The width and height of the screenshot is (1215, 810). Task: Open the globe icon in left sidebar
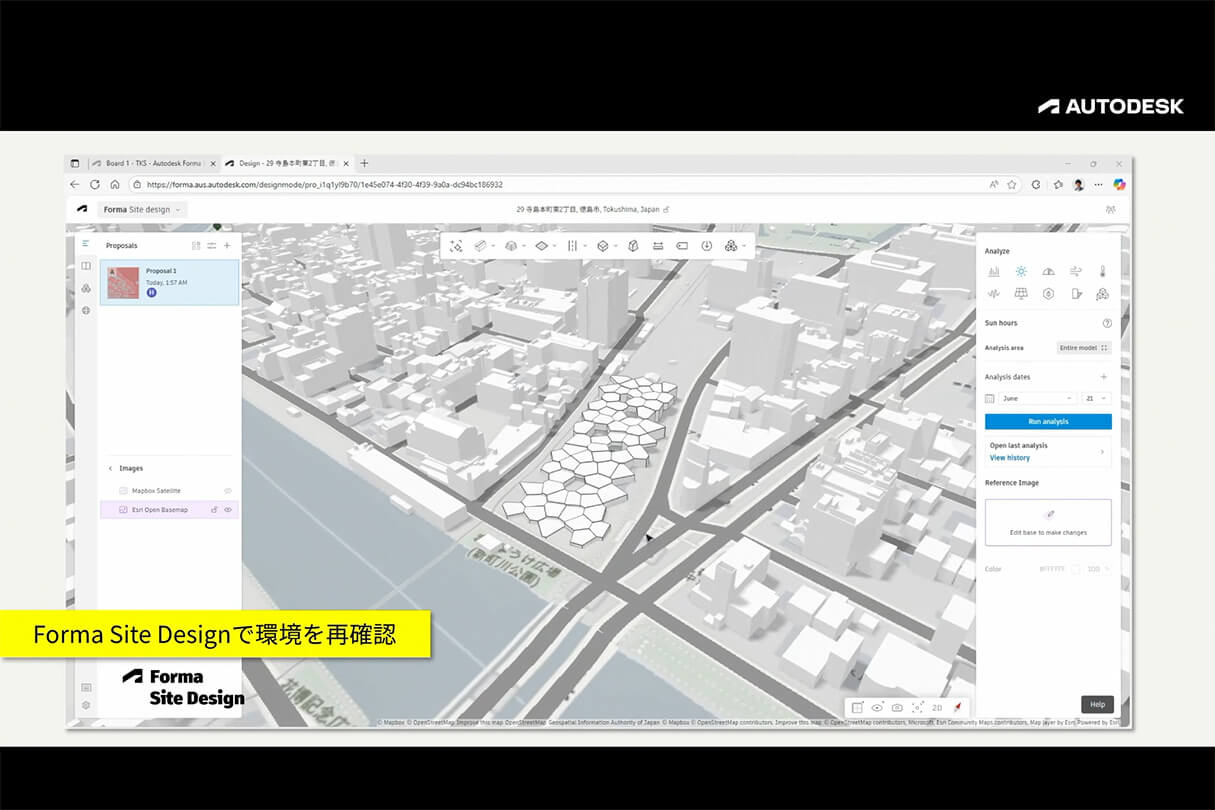[x=86, y=310]
